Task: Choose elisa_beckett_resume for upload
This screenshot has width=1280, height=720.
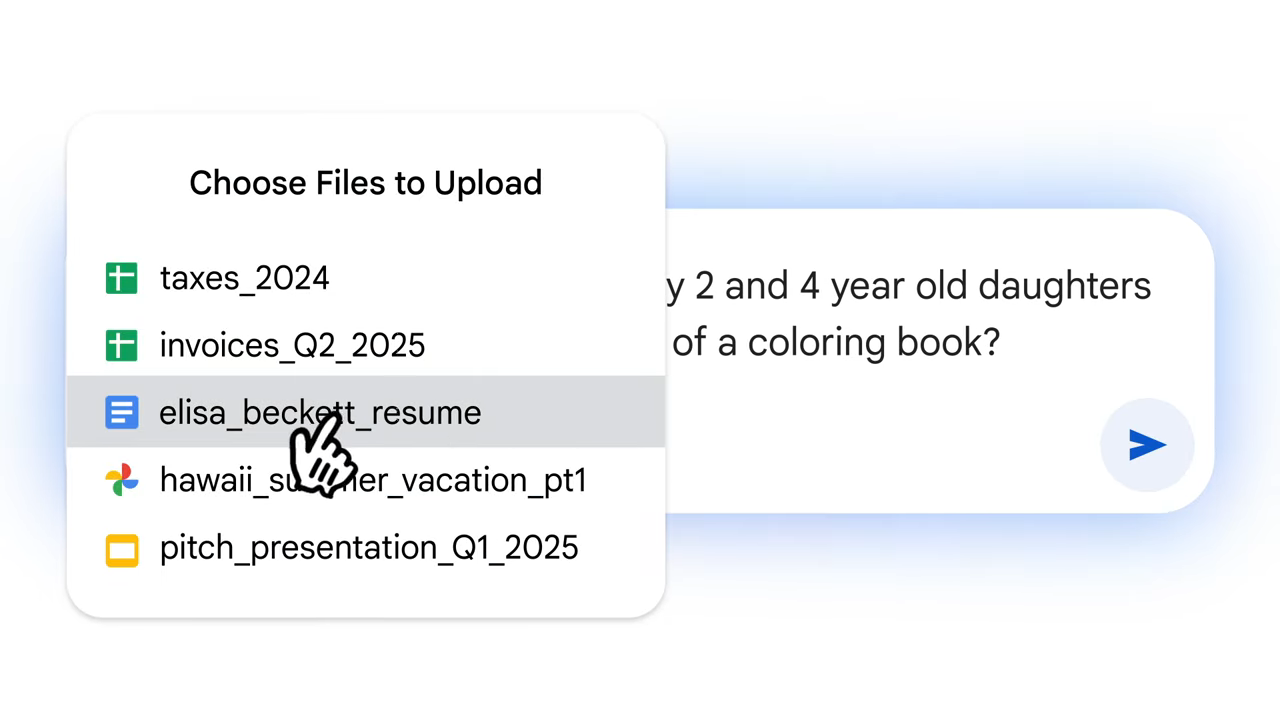Action: [x=320, y=412]
